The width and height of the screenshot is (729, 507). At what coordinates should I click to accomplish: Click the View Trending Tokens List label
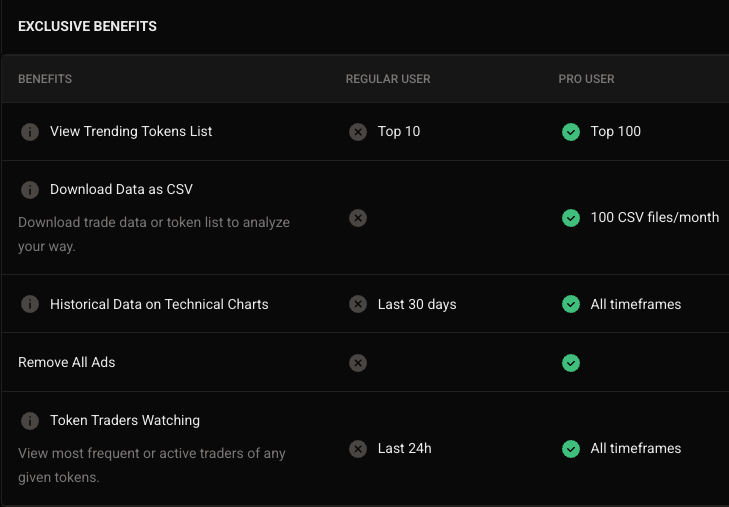131,132
